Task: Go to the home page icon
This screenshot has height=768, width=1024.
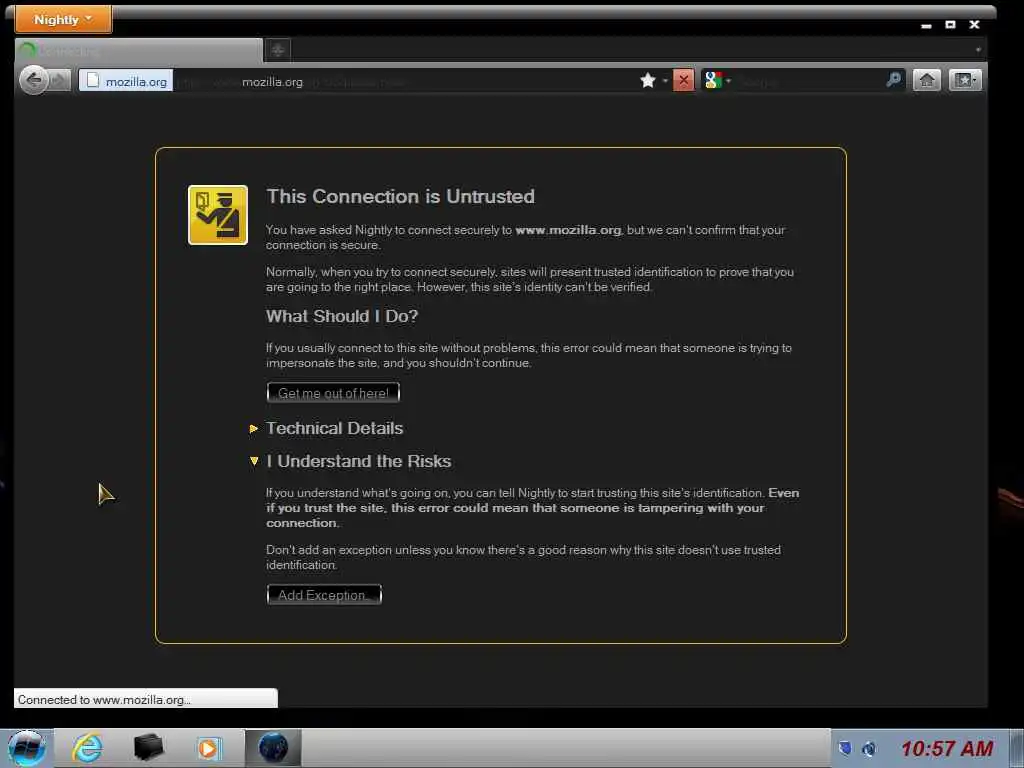Action: pos(927,80)
